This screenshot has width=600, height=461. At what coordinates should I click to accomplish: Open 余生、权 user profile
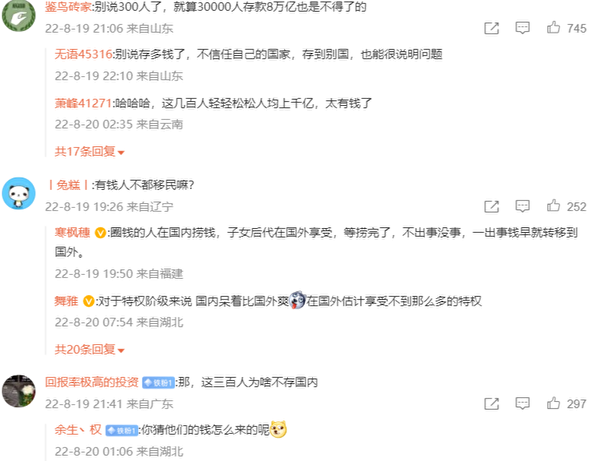[78, 430]
